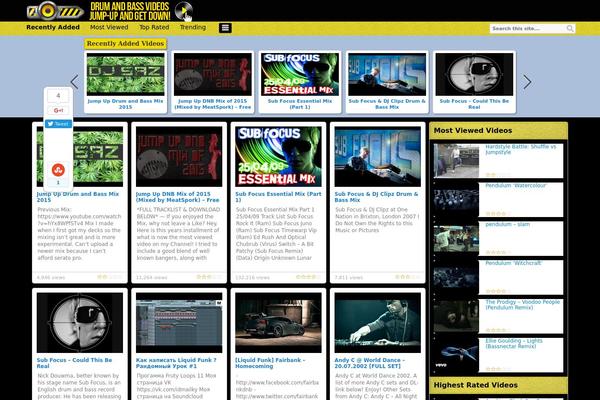Click the Highest Rated Videos heading

click(x=476, y=385)
